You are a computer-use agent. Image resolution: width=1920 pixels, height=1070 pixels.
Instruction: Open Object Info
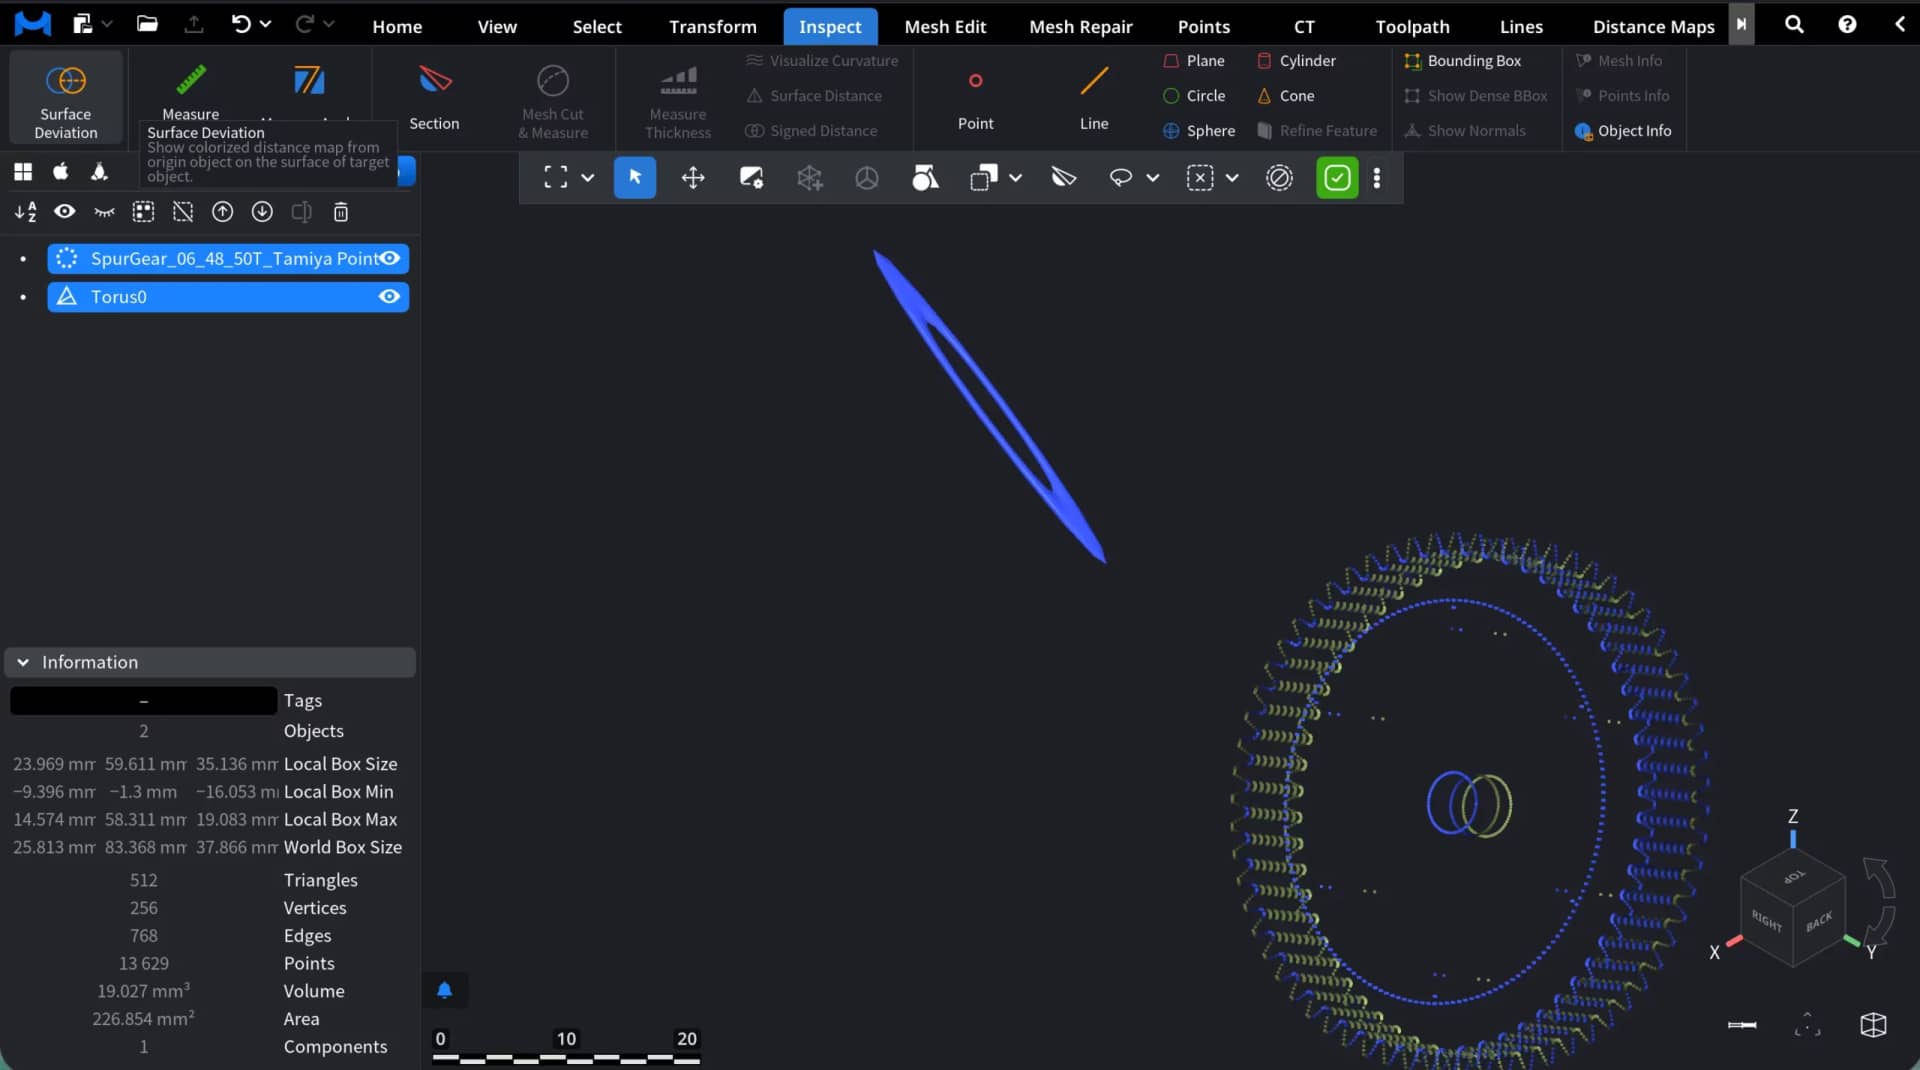[1622, 131]
